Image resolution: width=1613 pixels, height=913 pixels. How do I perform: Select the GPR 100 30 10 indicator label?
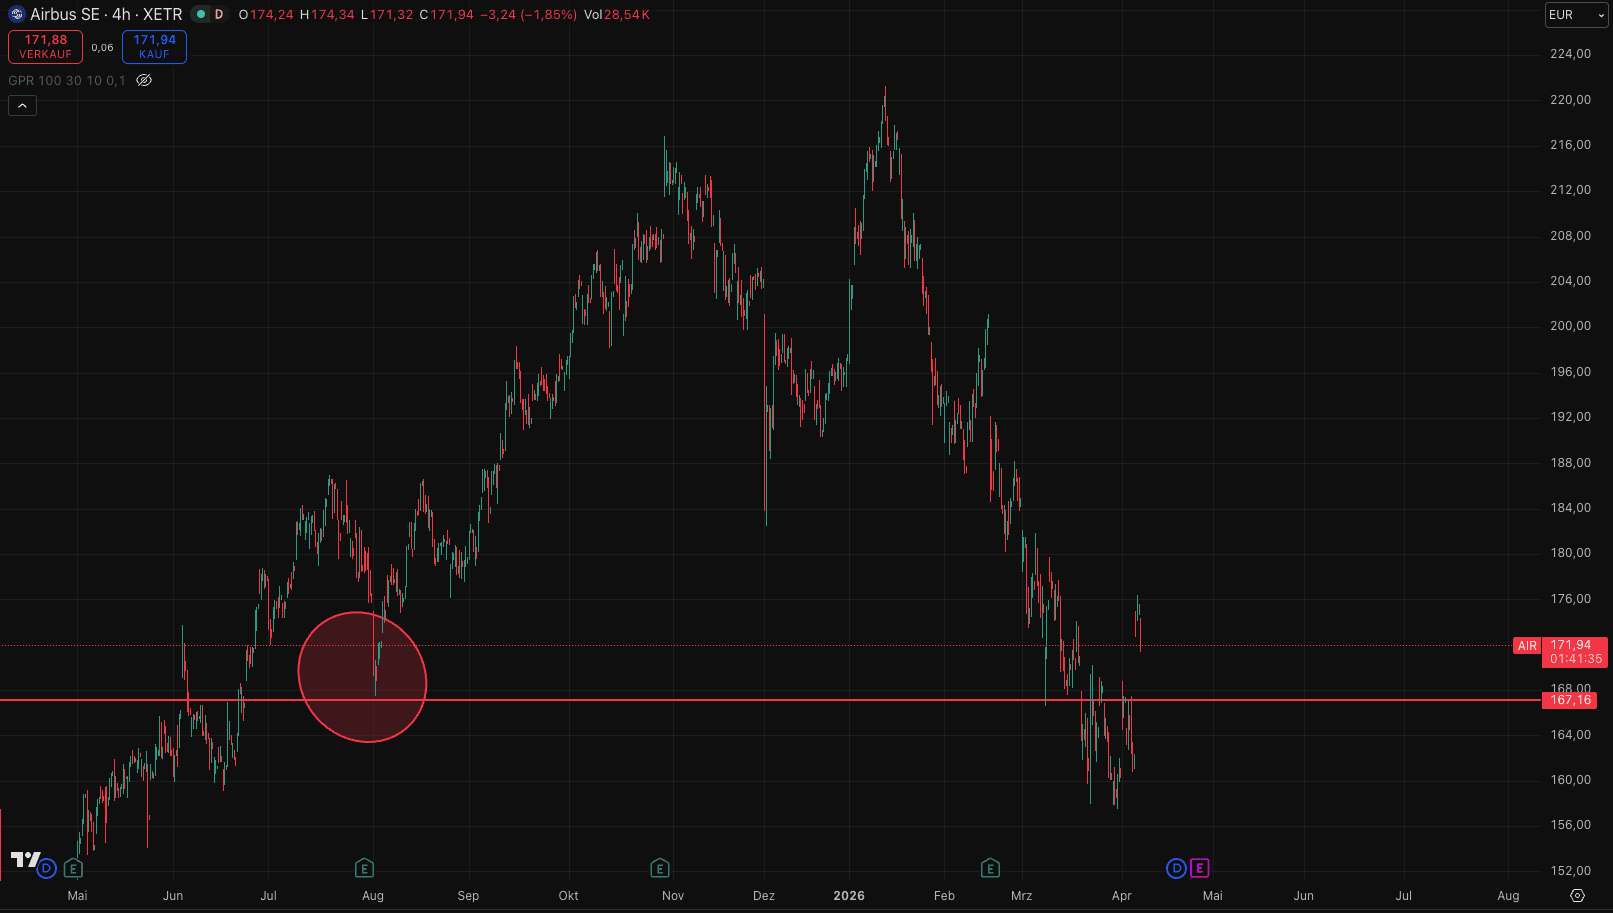[x=66, y=81]
